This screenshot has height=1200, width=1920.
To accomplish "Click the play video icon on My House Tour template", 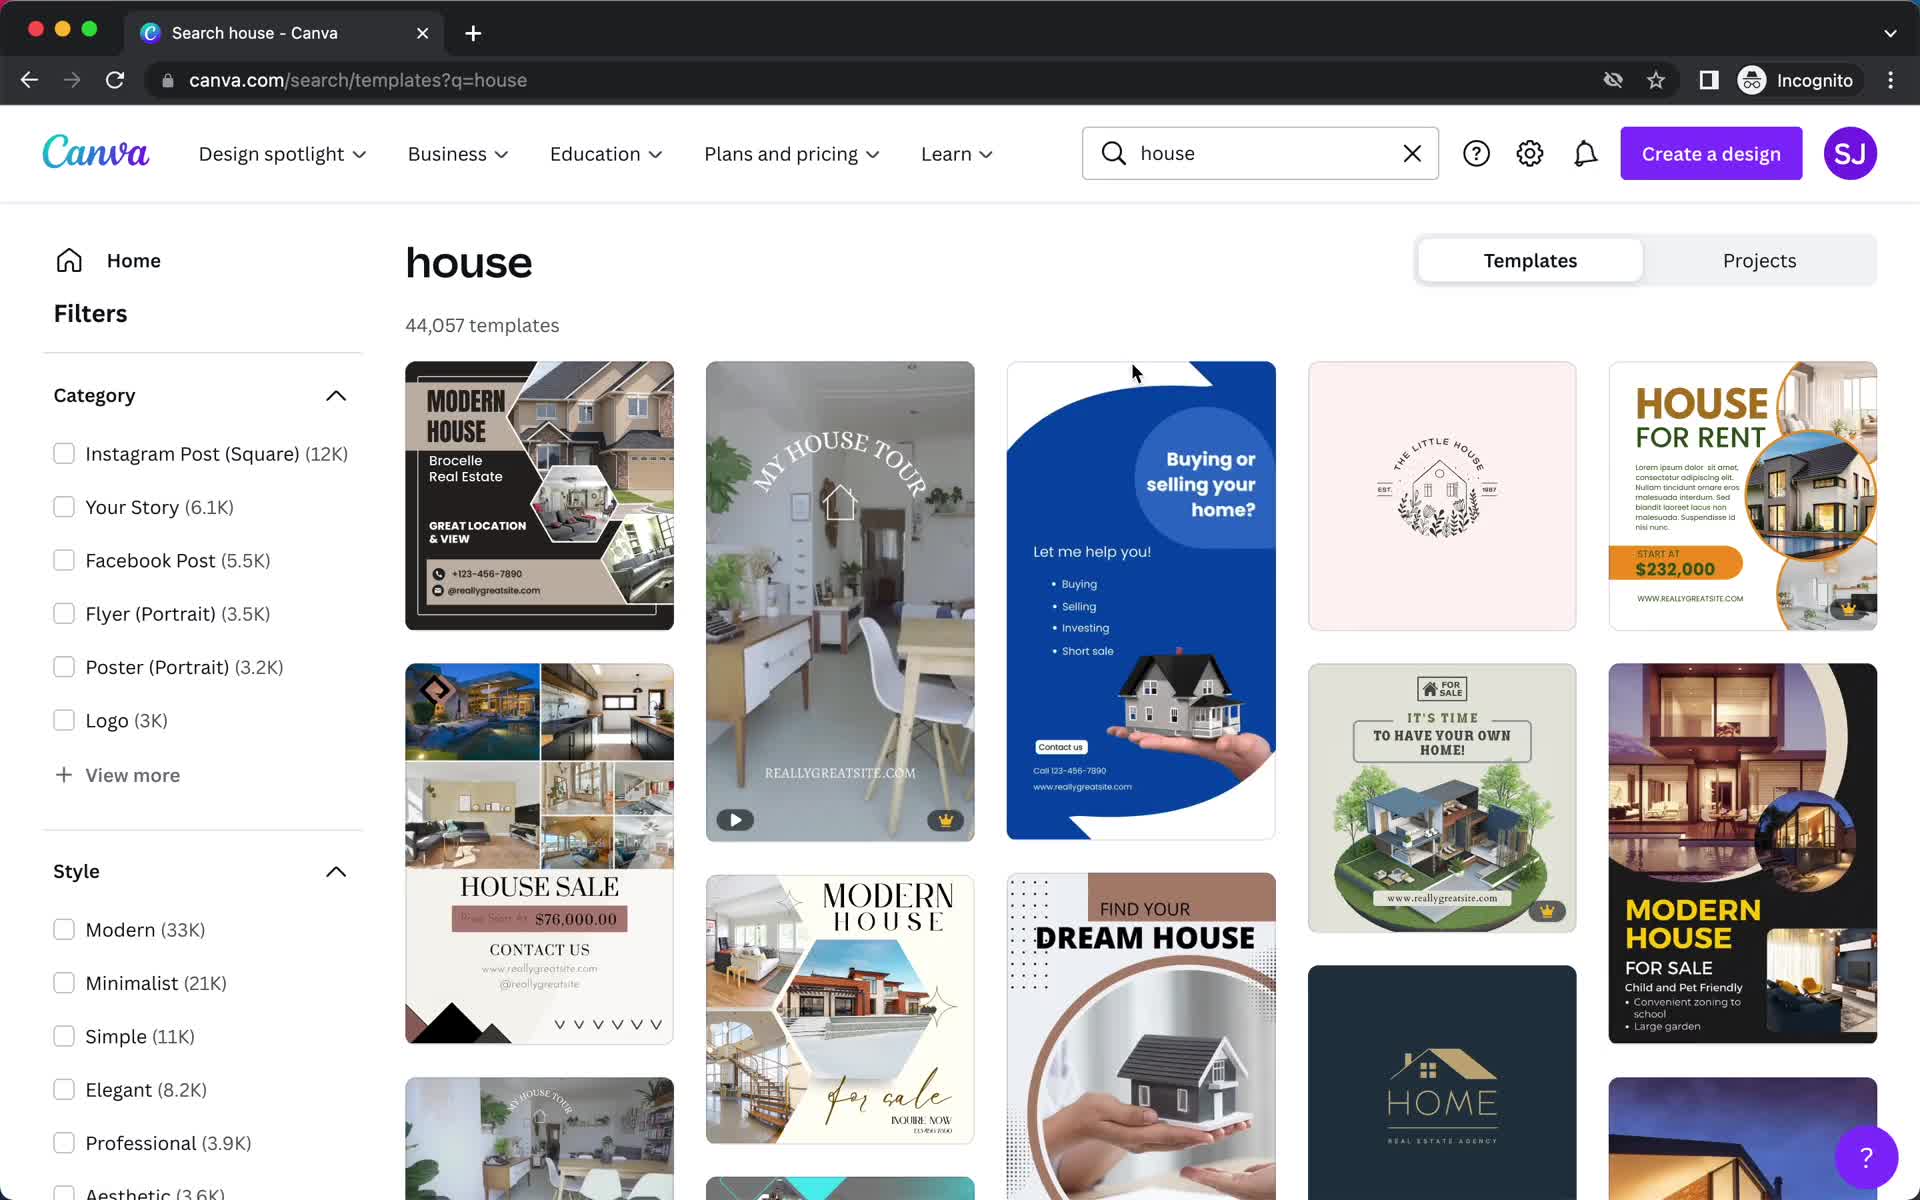I will 735,820.
